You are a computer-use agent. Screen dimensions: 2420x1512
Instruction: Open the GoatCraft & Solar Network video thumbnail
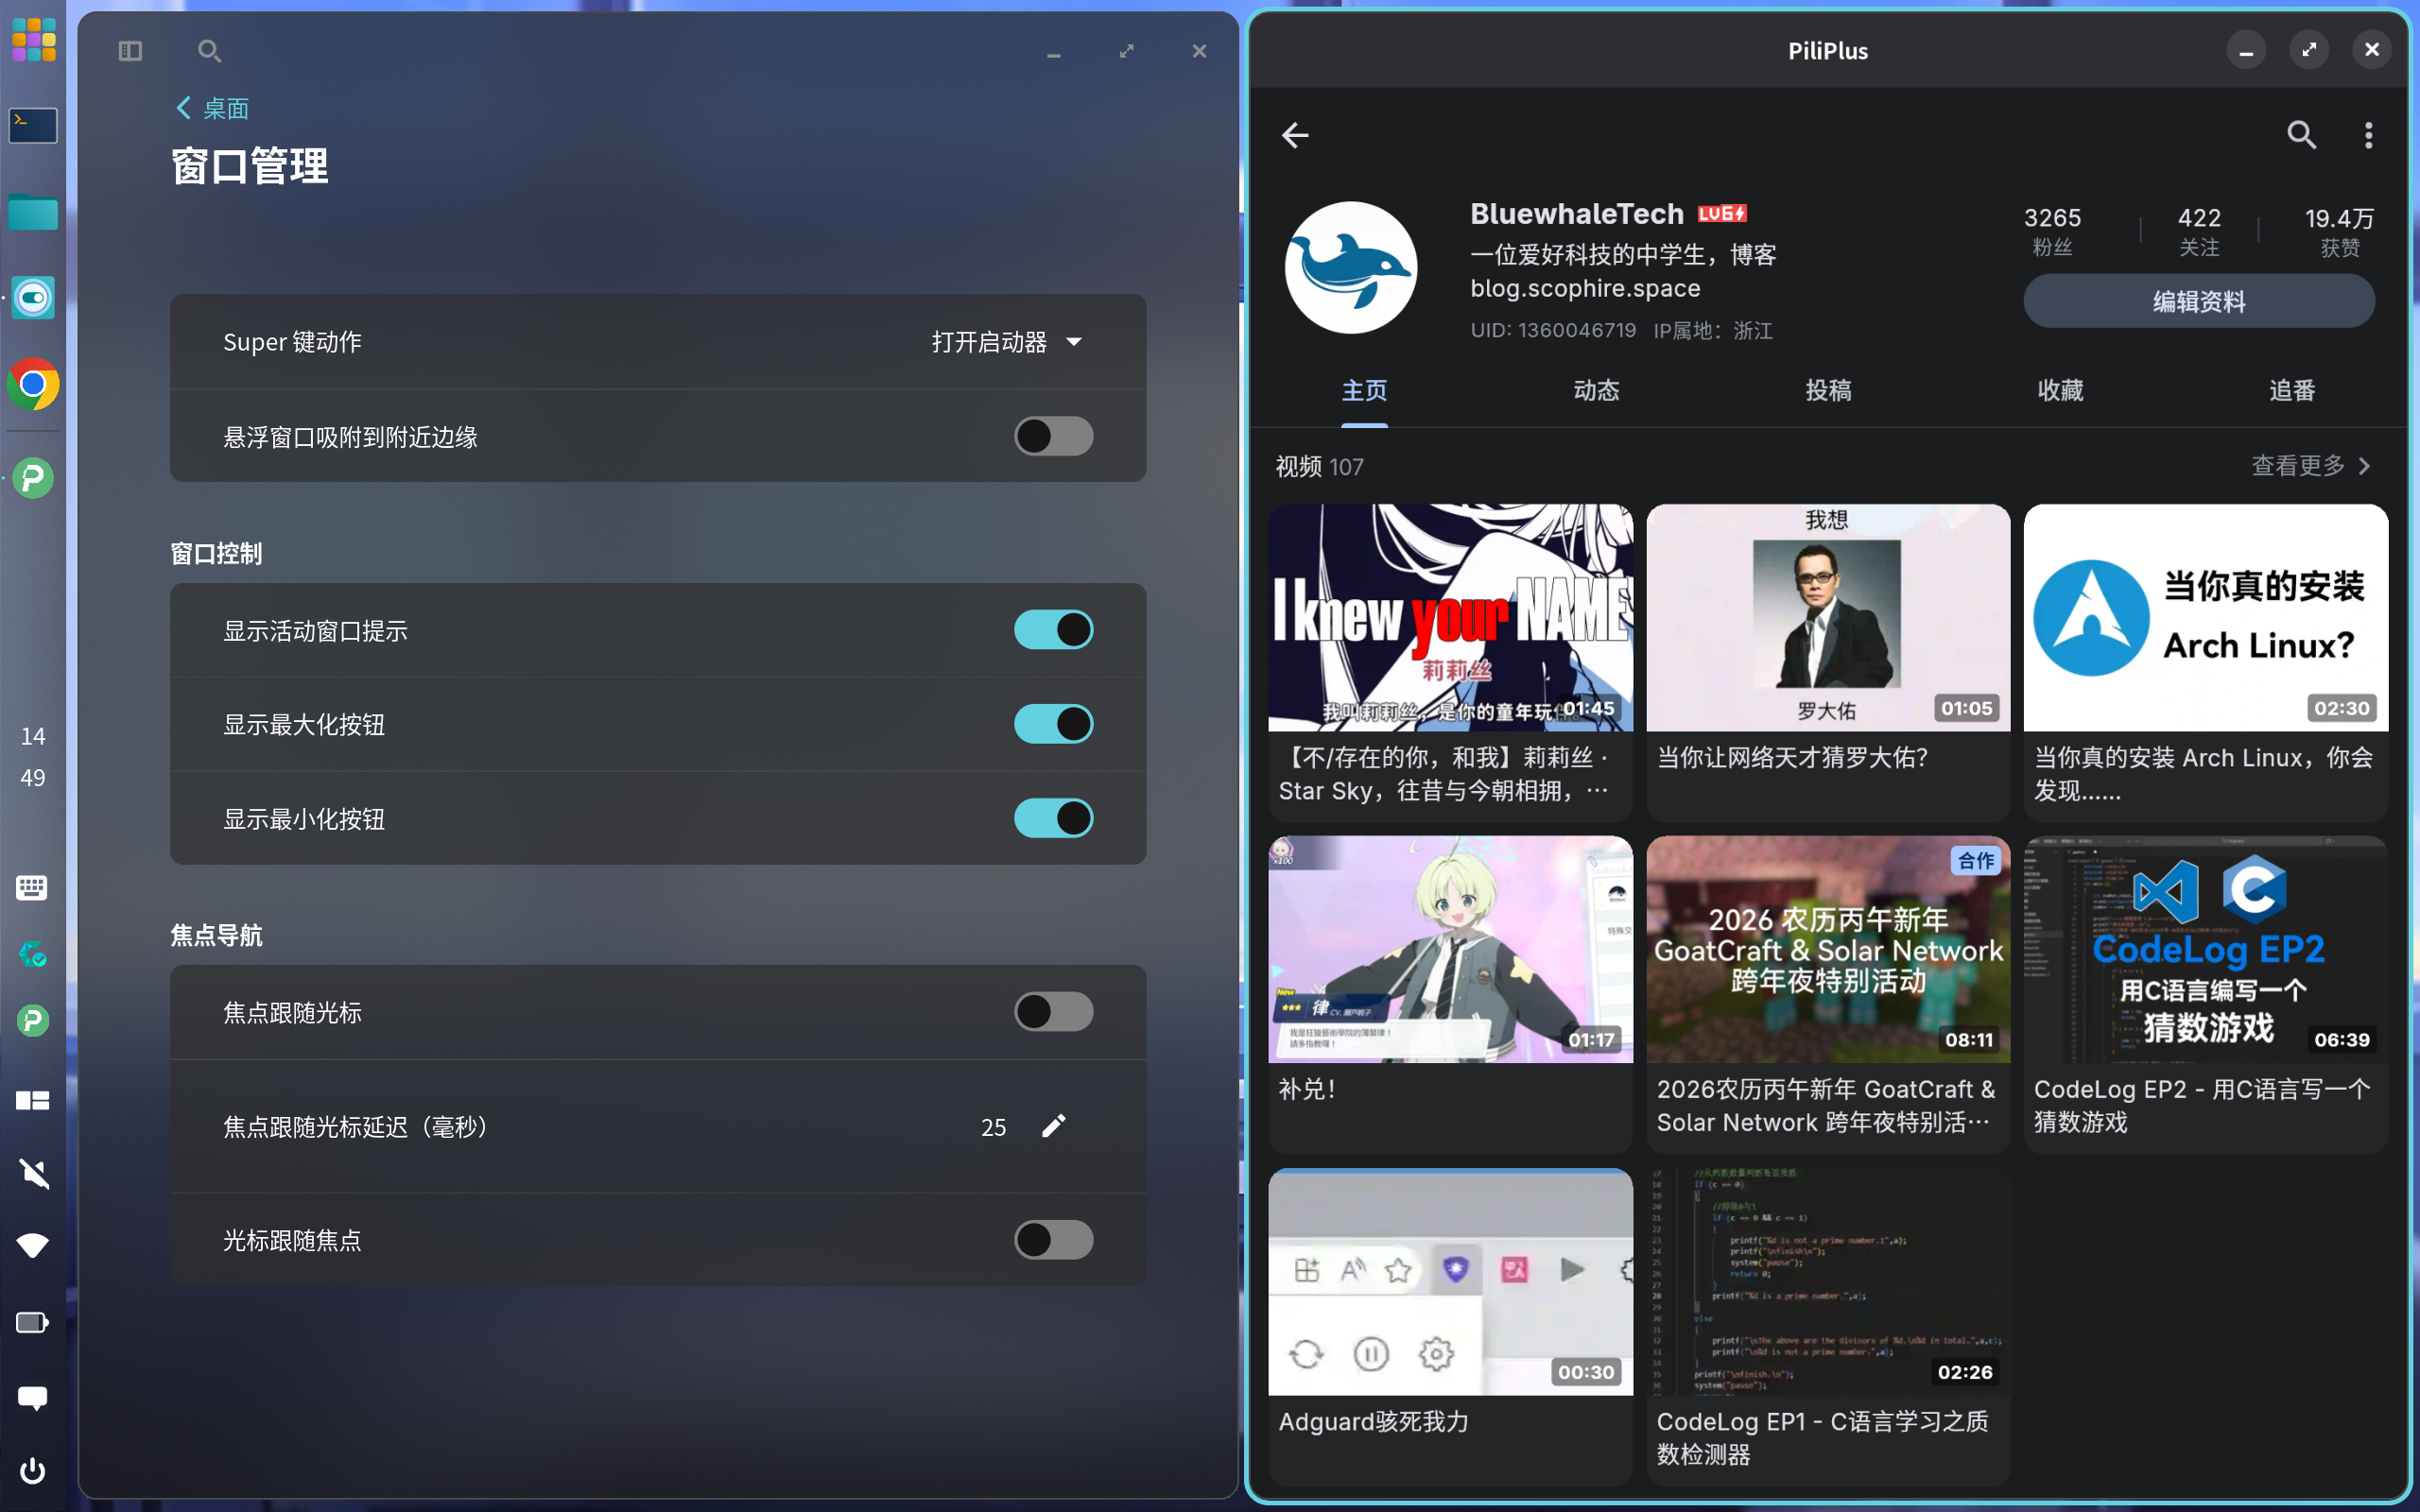coord(1828,949)
